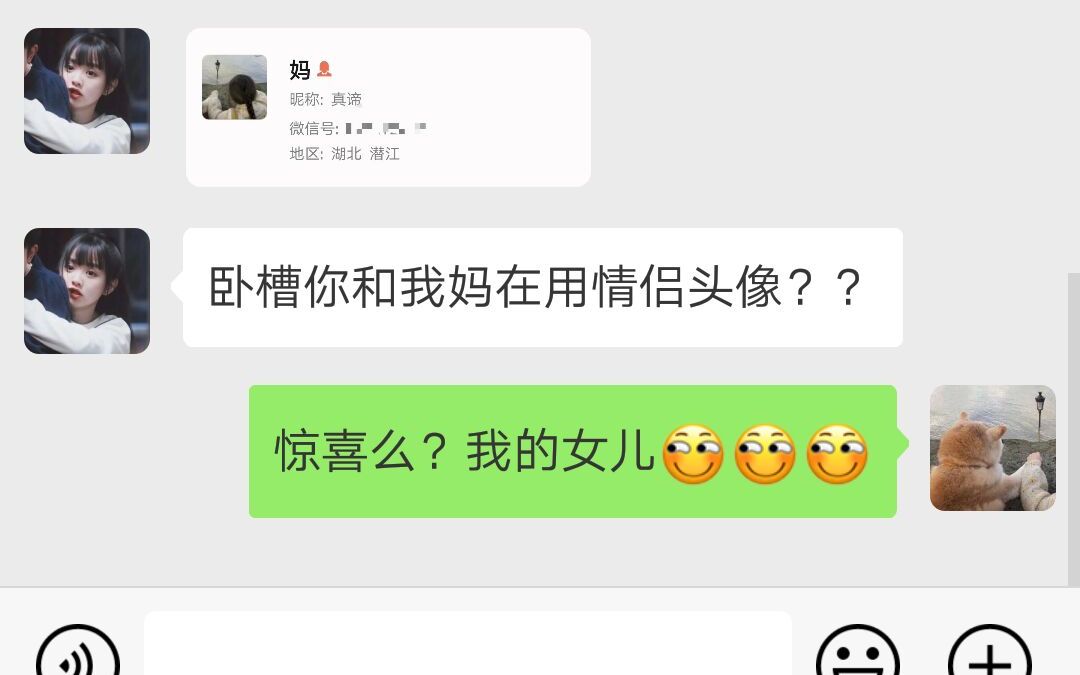Click the last smirking emoji in reply

tap(837, 453)
